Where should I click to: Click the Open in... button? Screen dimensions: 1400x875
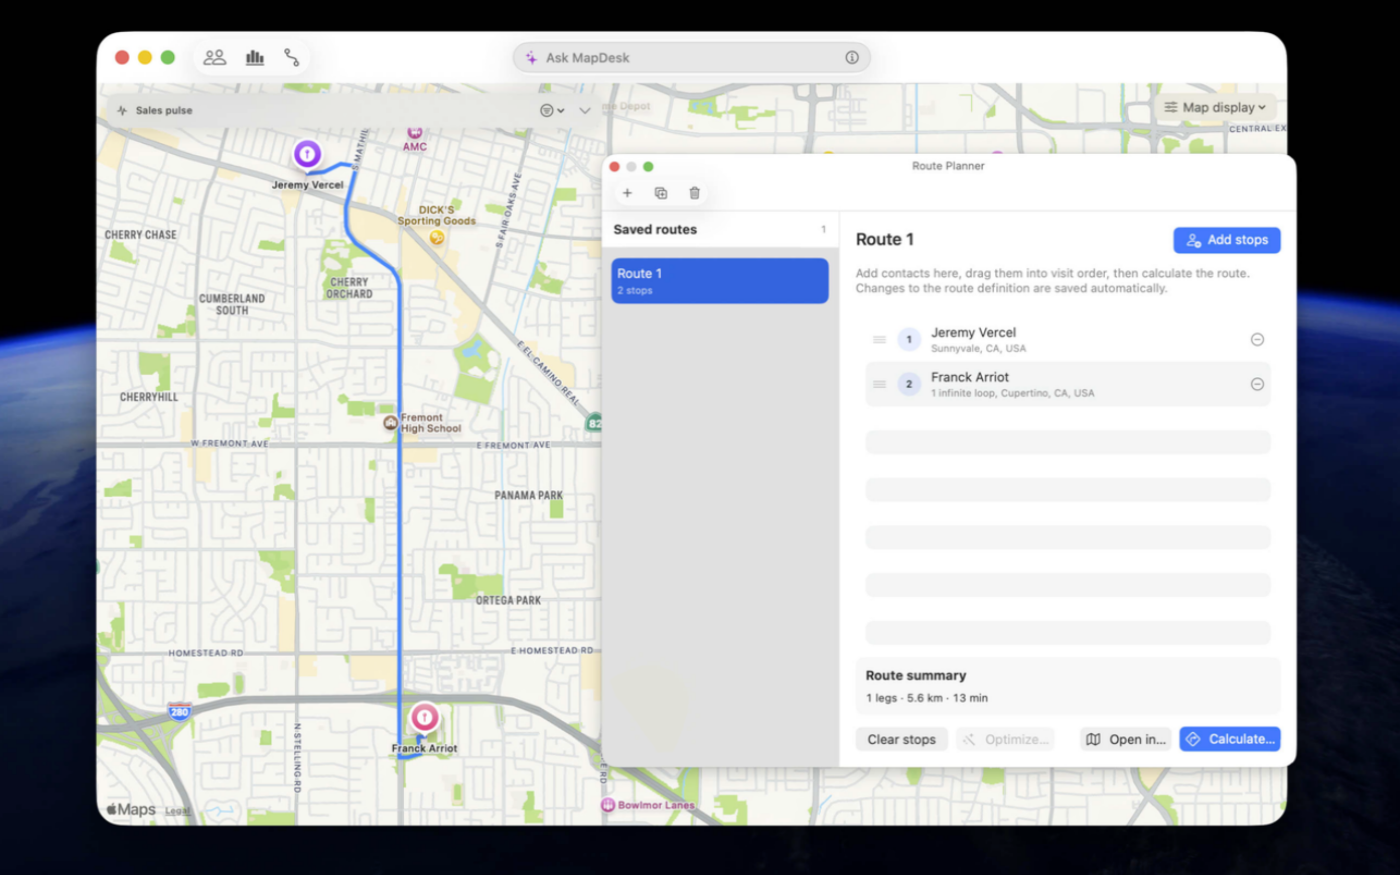[x=1126, y=739]
